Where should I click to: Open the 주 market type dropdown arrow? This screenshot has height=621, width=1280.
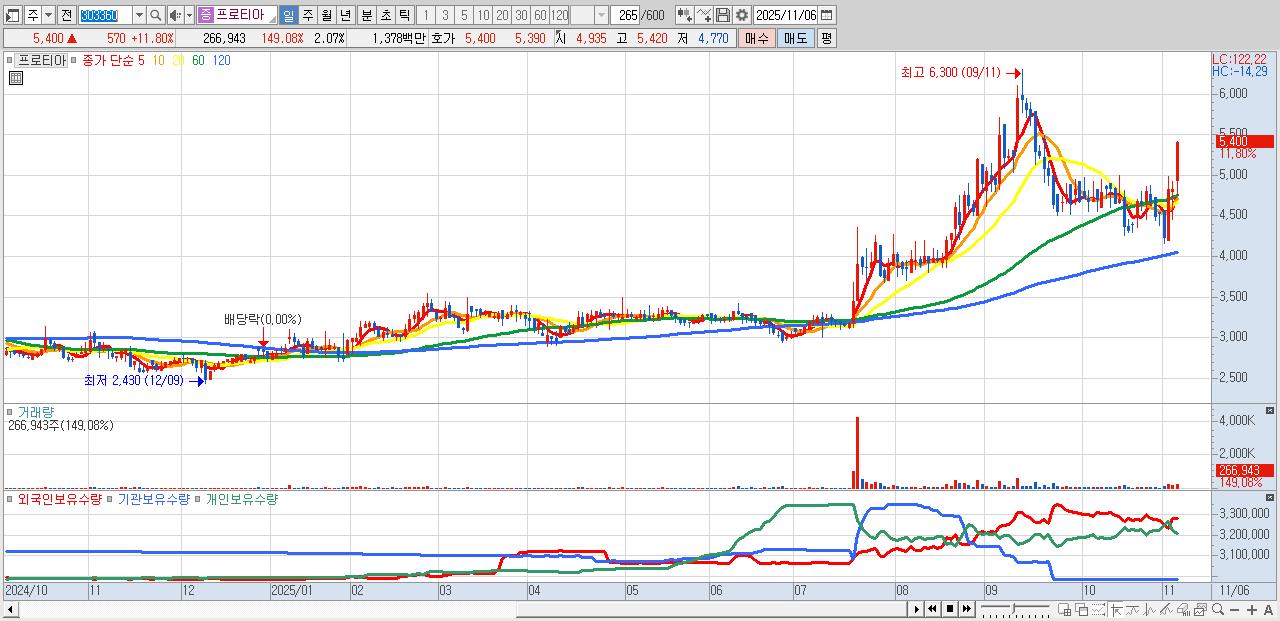point(48,15)
